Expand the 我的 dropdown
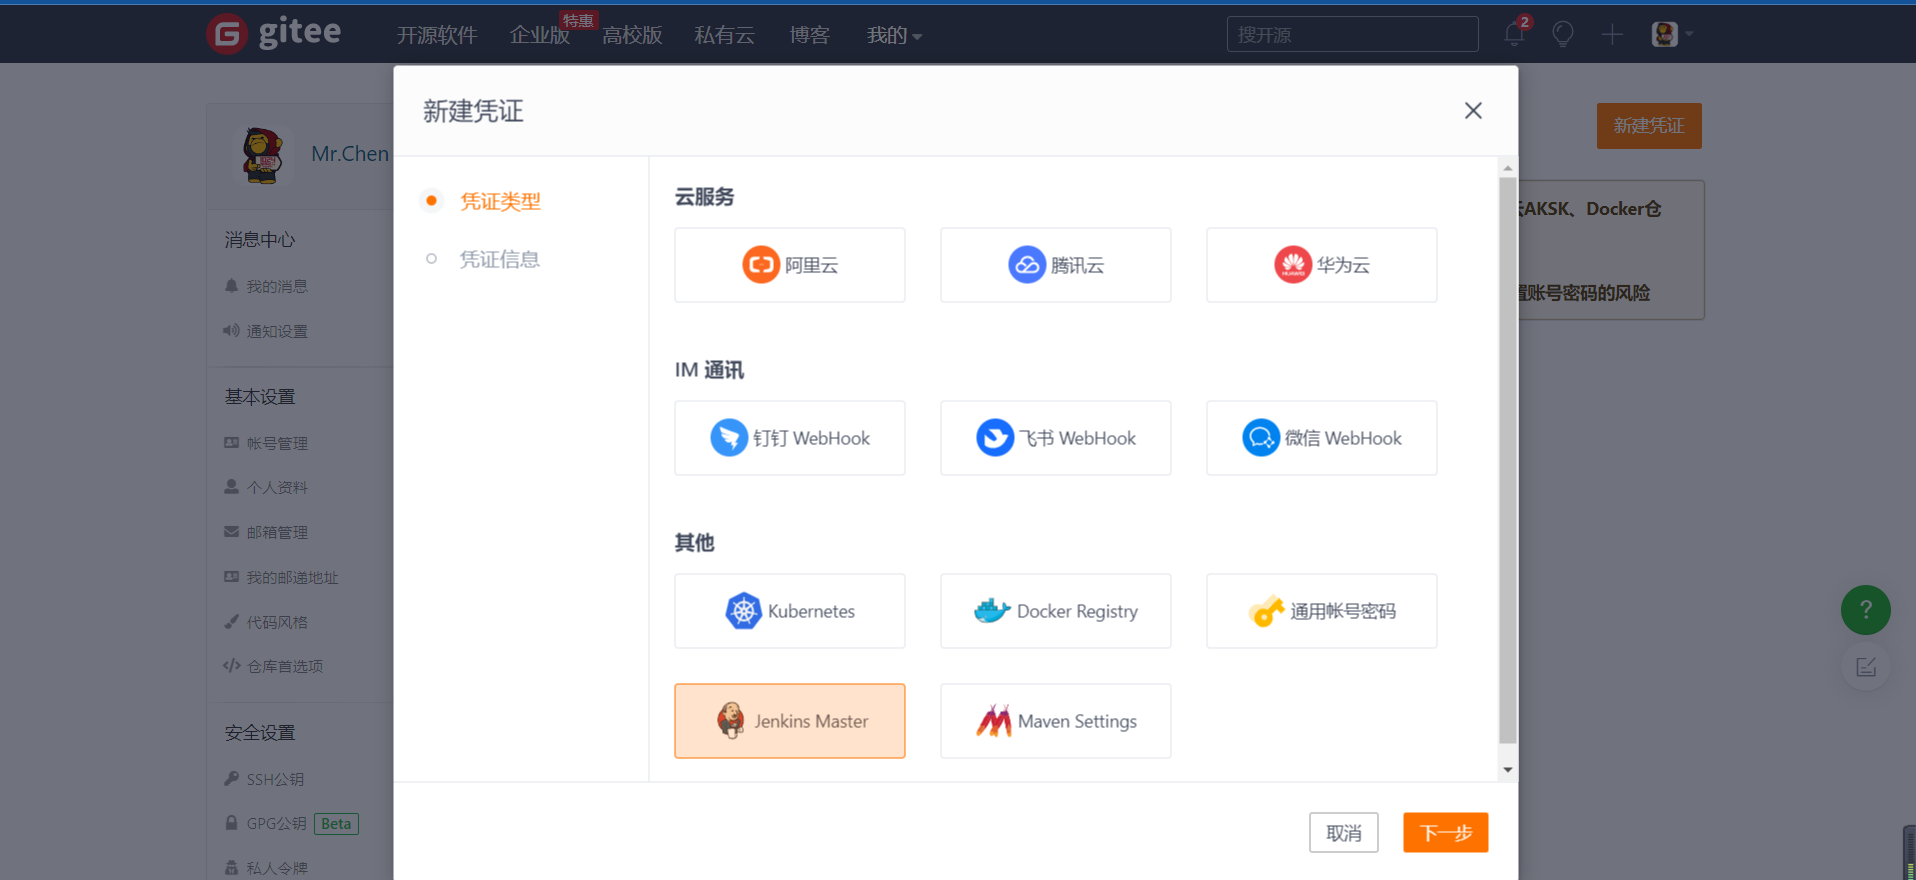The image size is (1916, 880). coord(894,35)
